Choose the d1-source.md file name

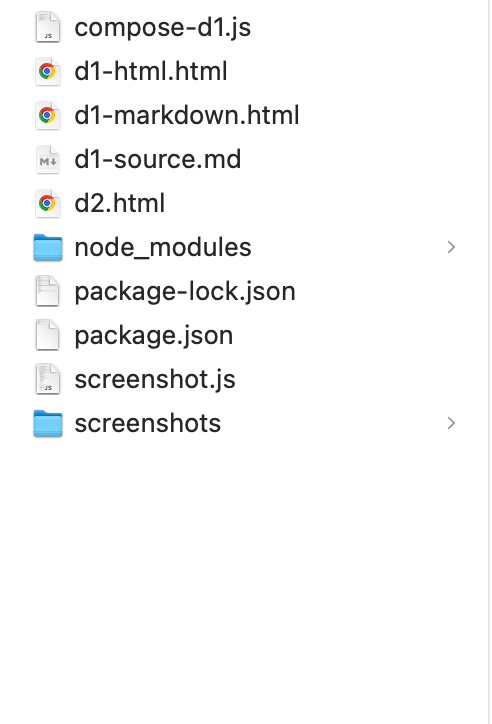point(158,159)
